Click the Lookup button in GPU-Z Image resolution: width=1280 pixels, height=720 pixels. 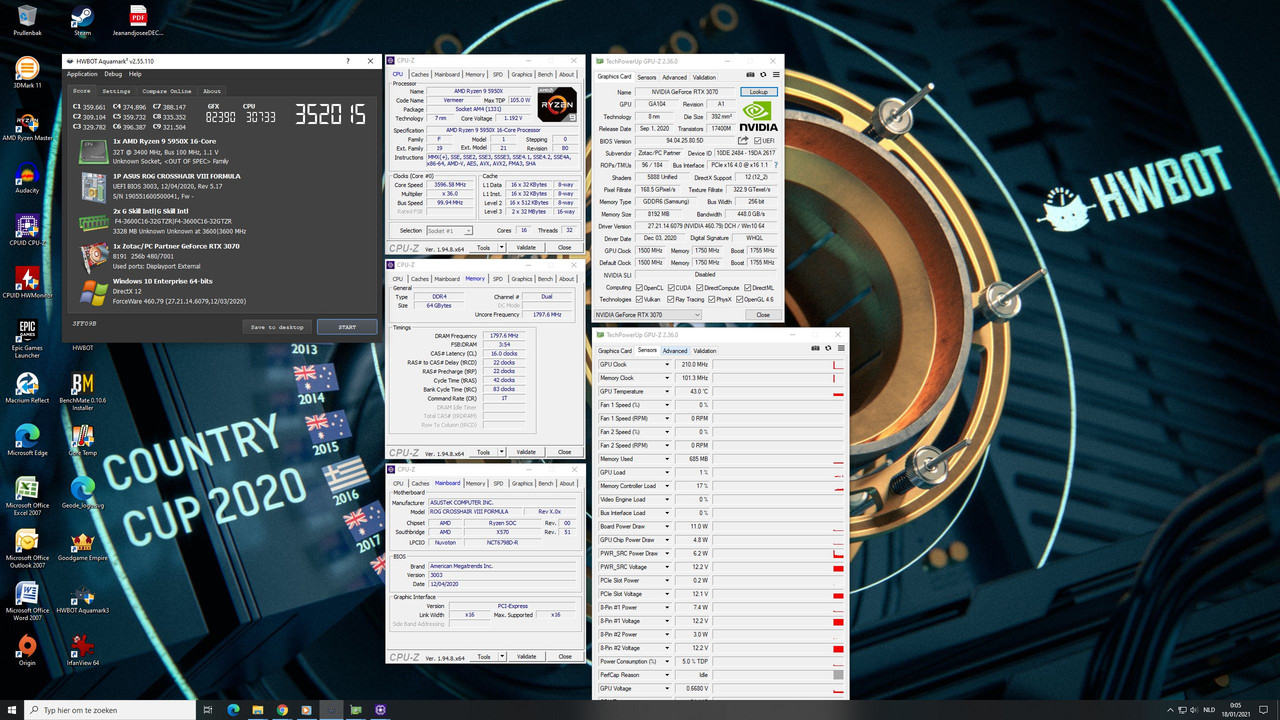pyautogui.click(x=760, y=91)
